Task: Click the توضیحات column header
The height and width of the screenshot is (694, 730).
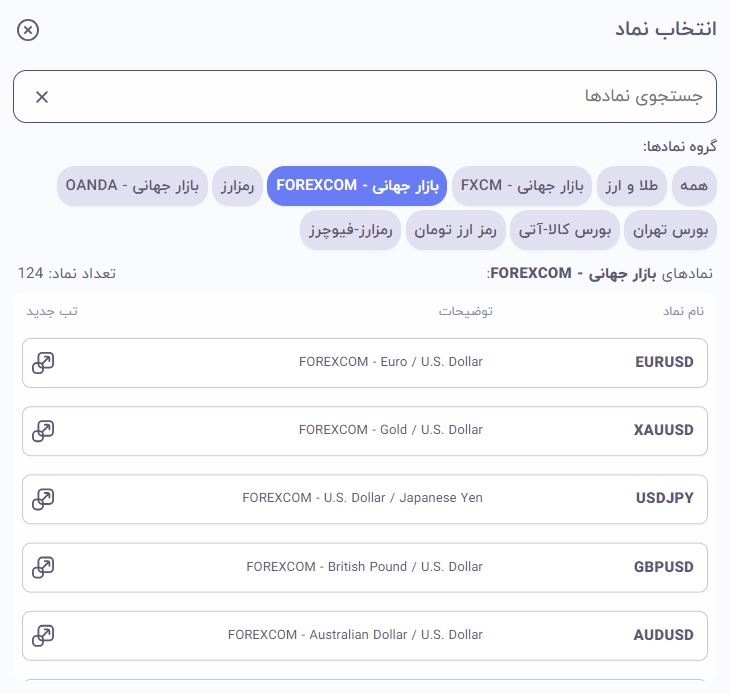Action: pyautogui.click(x=466, y=311)
